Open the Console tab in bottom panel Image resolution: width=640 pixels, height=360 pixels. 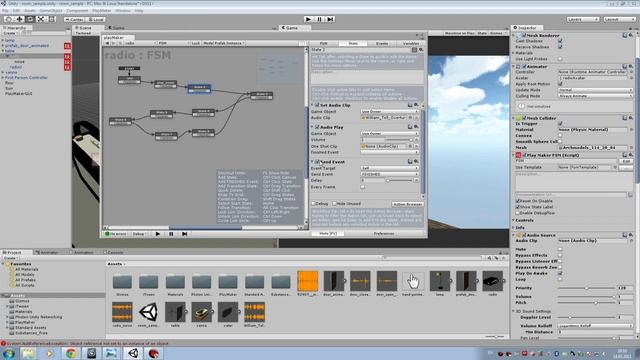pyautogui.click(x=113, y=253)
